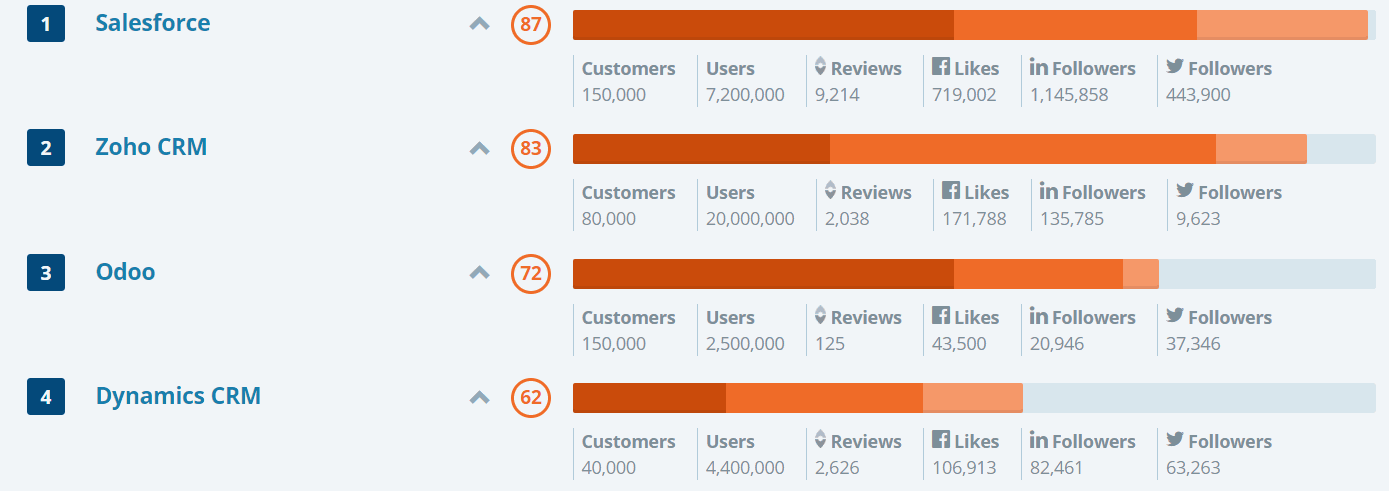The image size is (1389, 491).
Task: Select Zoho CRM Twitter followers 9,623
Action: 1198,219
